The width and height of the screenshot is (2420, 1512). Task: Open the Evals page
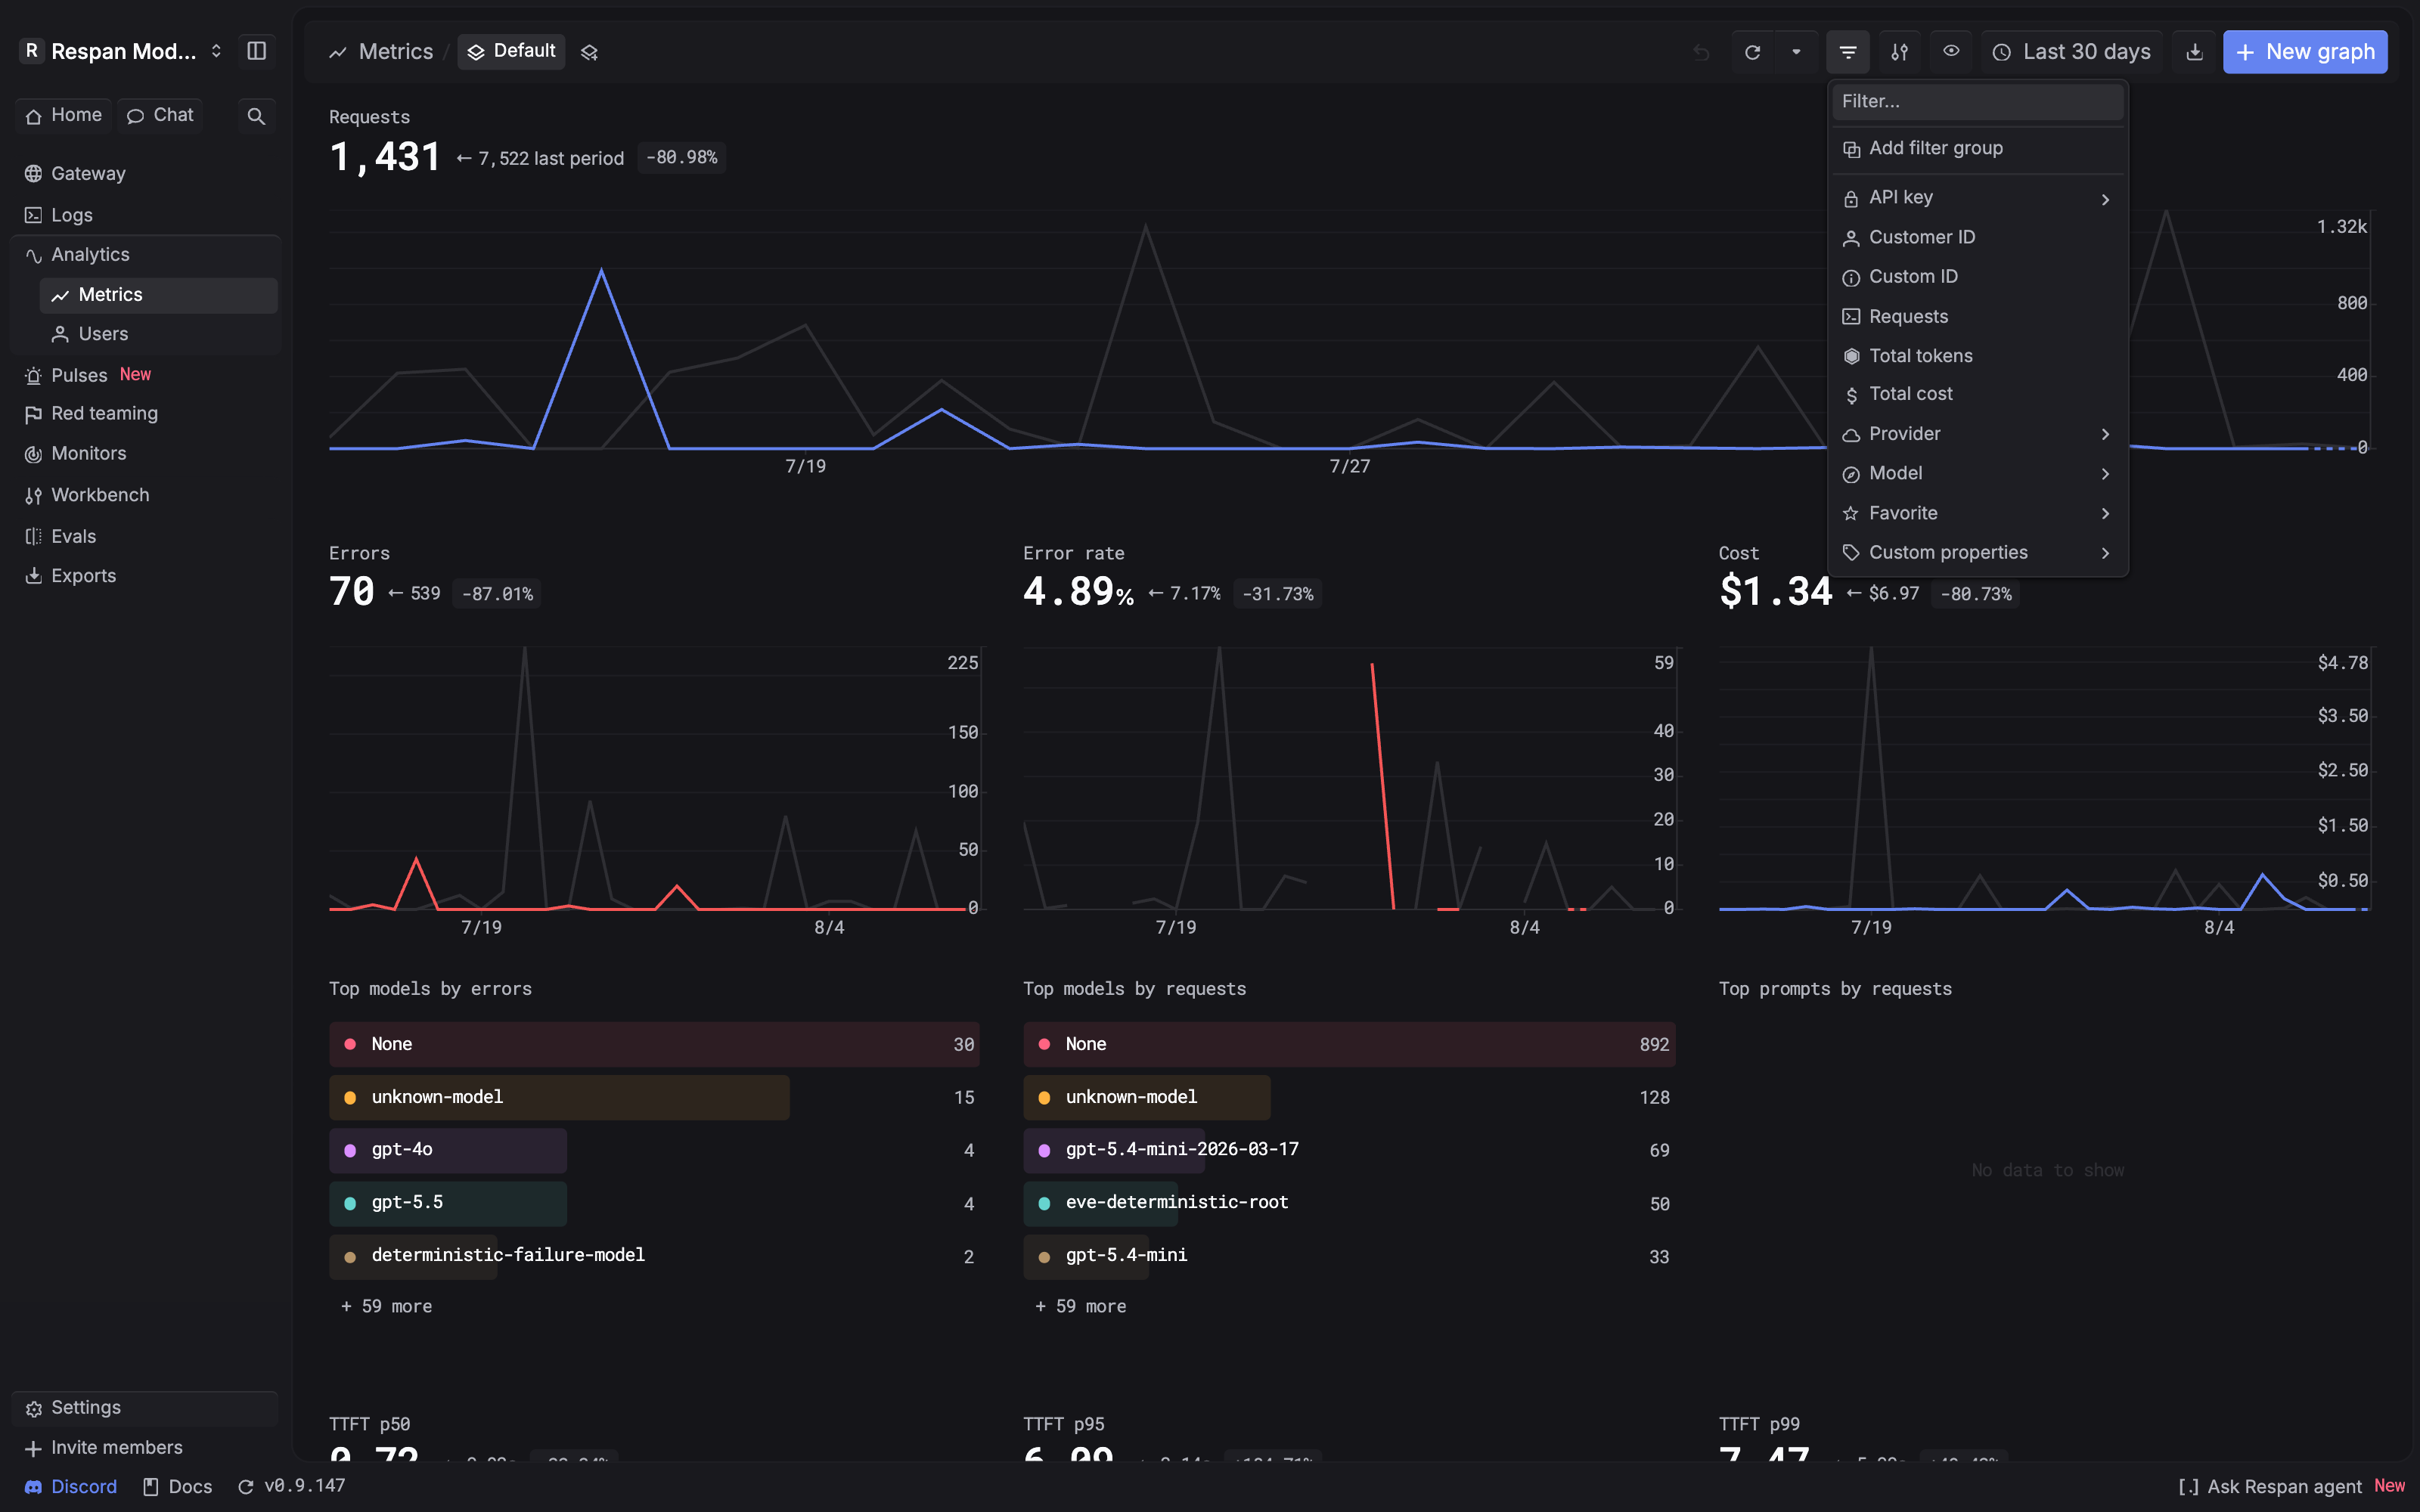tap(145, 536)
